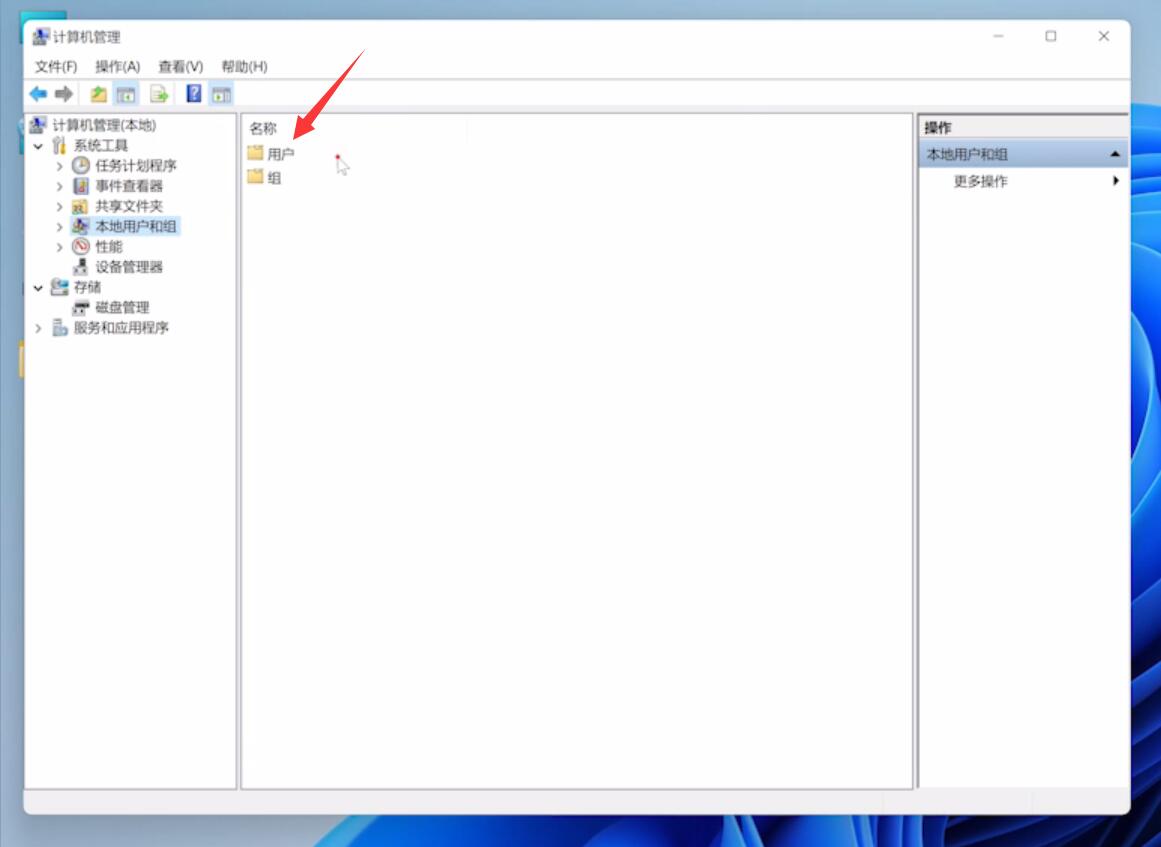
Task: Minimize the 计算机管理 window
Action: point(998,36)
